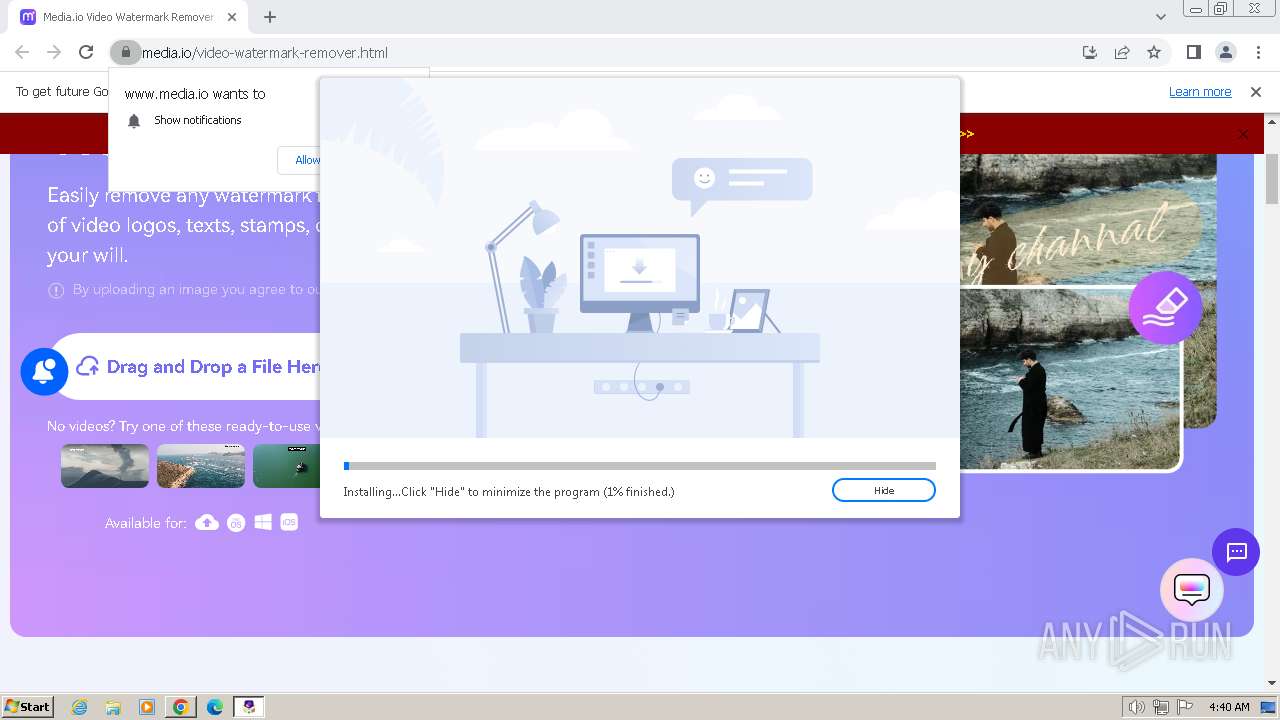1280x720 pixels.
Task: Switch to installer app in taskbar
Action: pos(248,707)
